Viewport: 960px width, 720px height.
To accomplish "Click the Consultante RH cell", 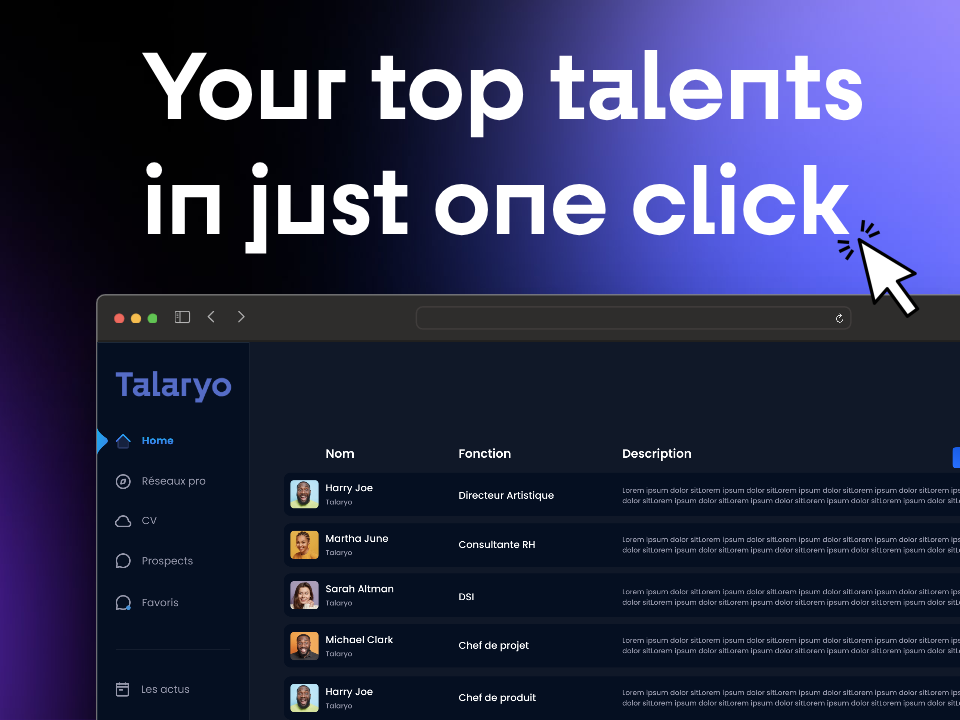I will coord(497,545).
